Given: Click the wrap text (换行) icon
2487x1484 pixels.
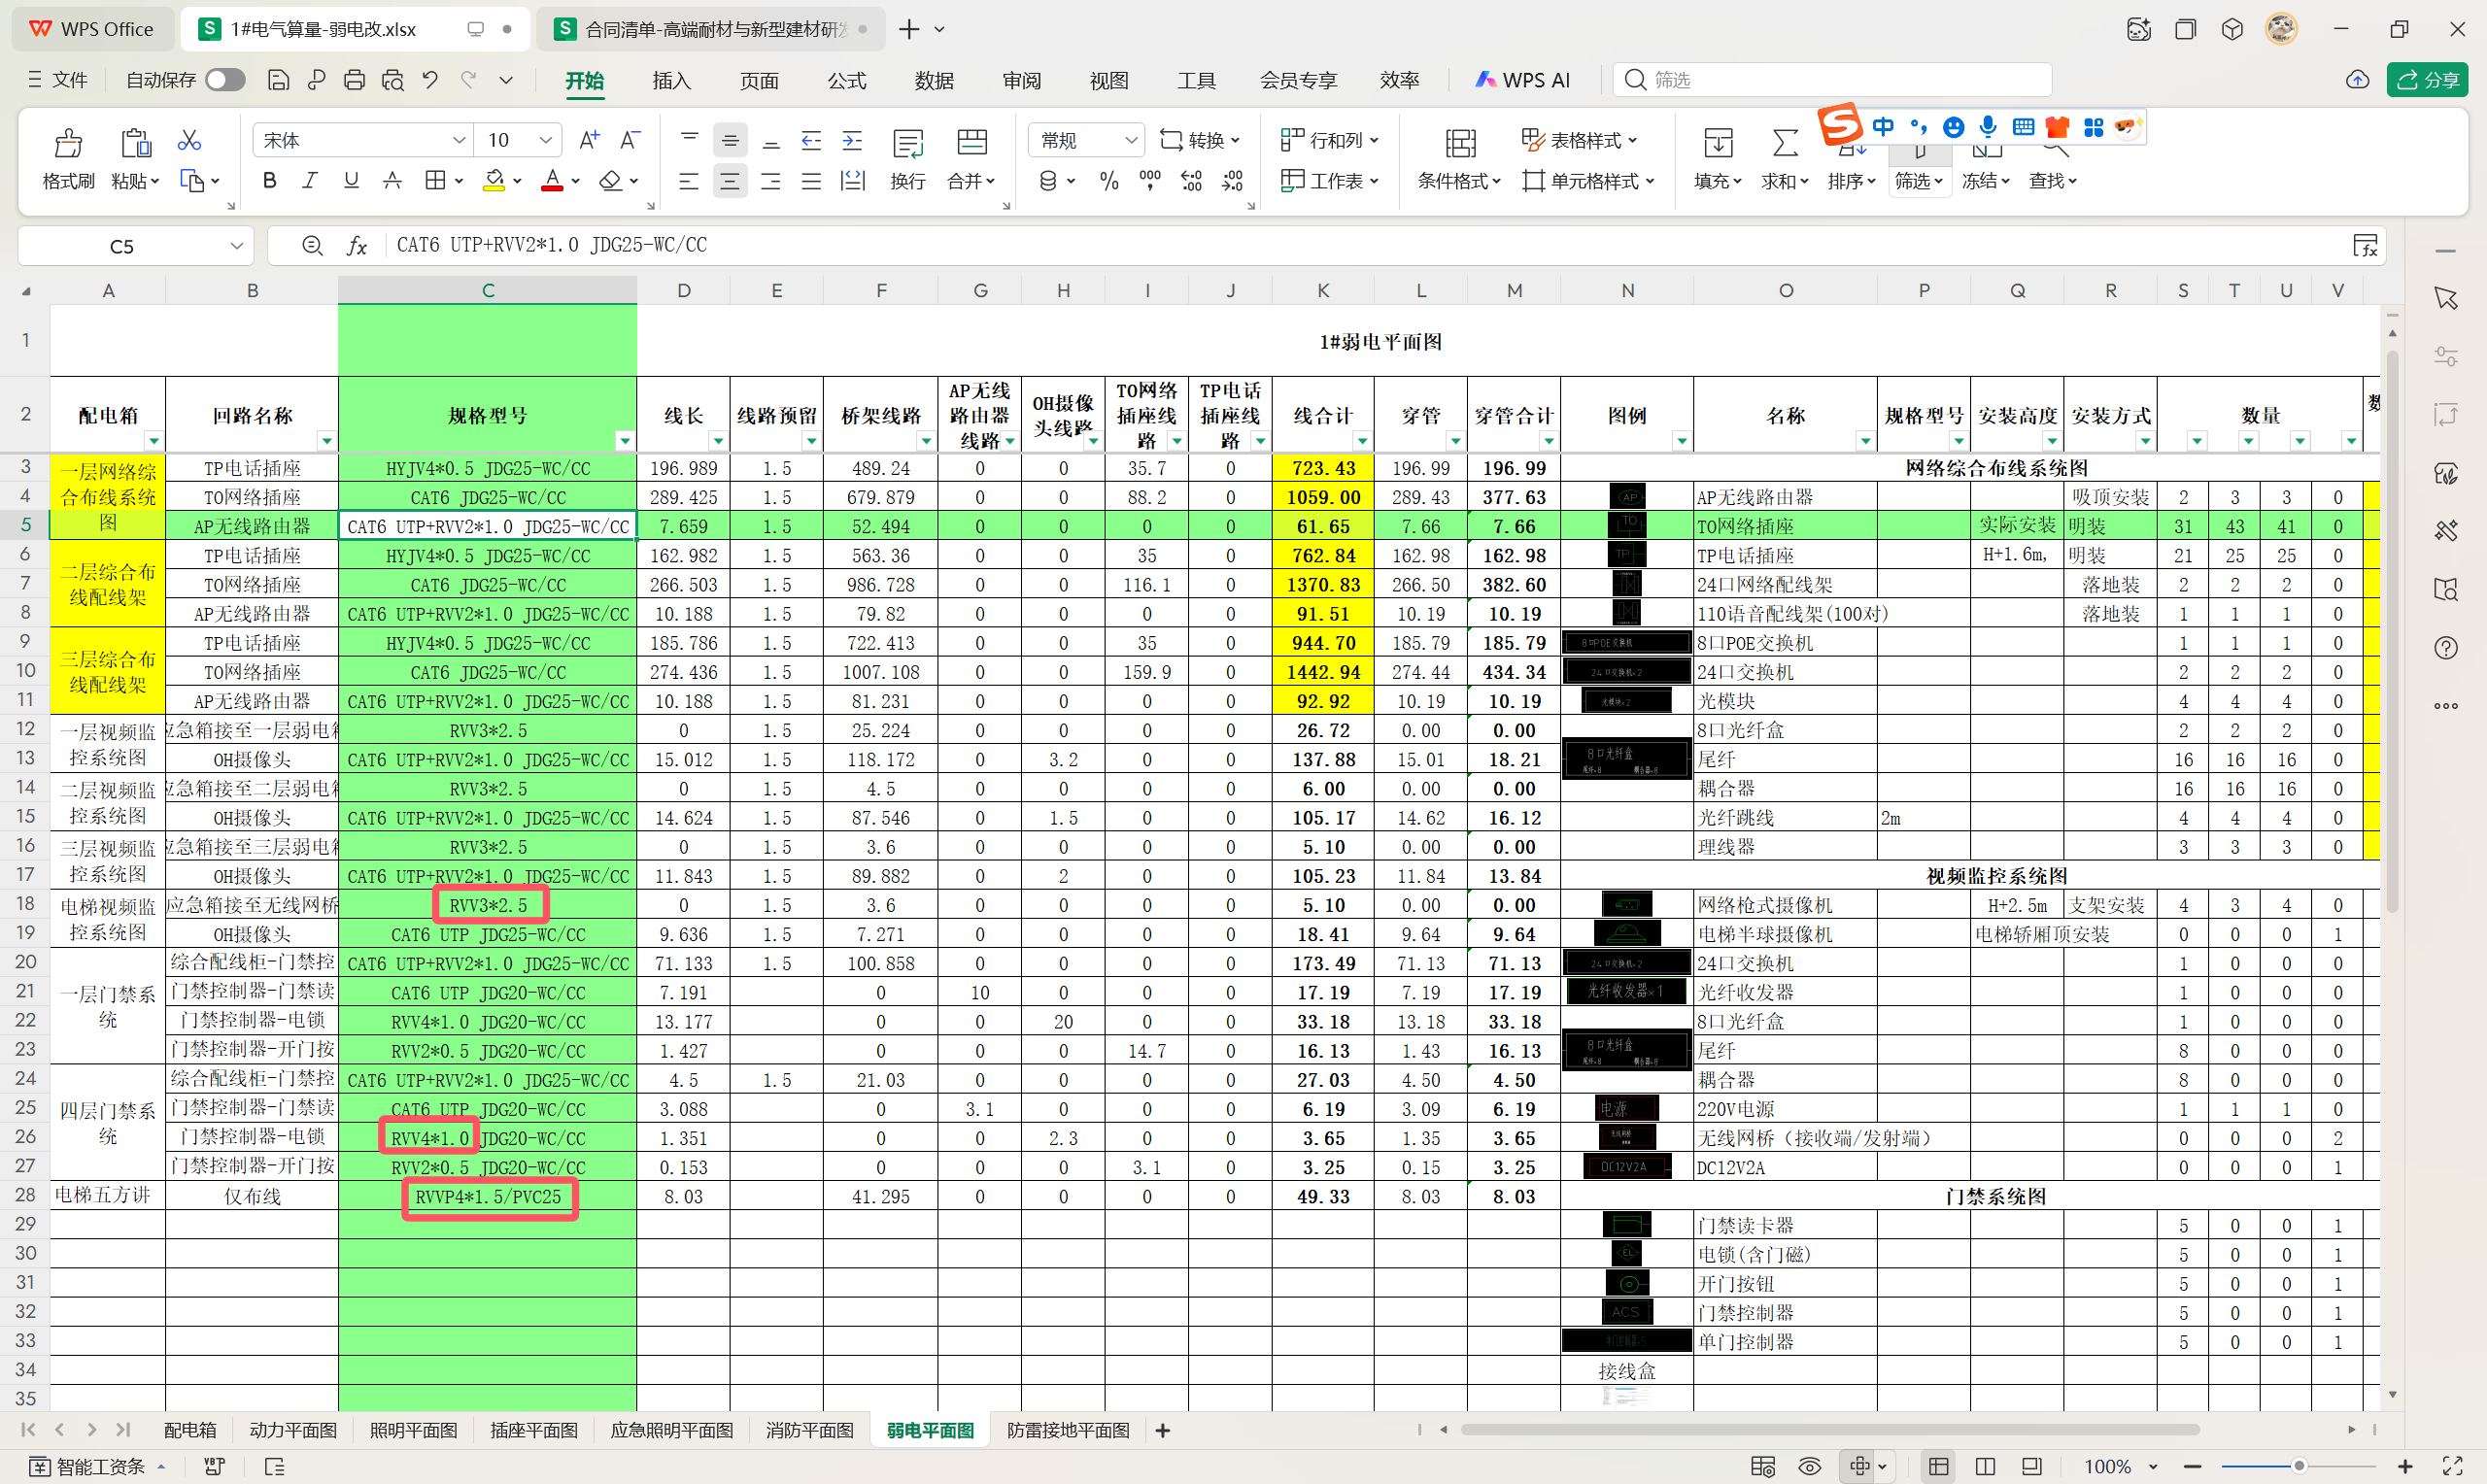Looking at the screenshot, I should (x=907, y=144).
